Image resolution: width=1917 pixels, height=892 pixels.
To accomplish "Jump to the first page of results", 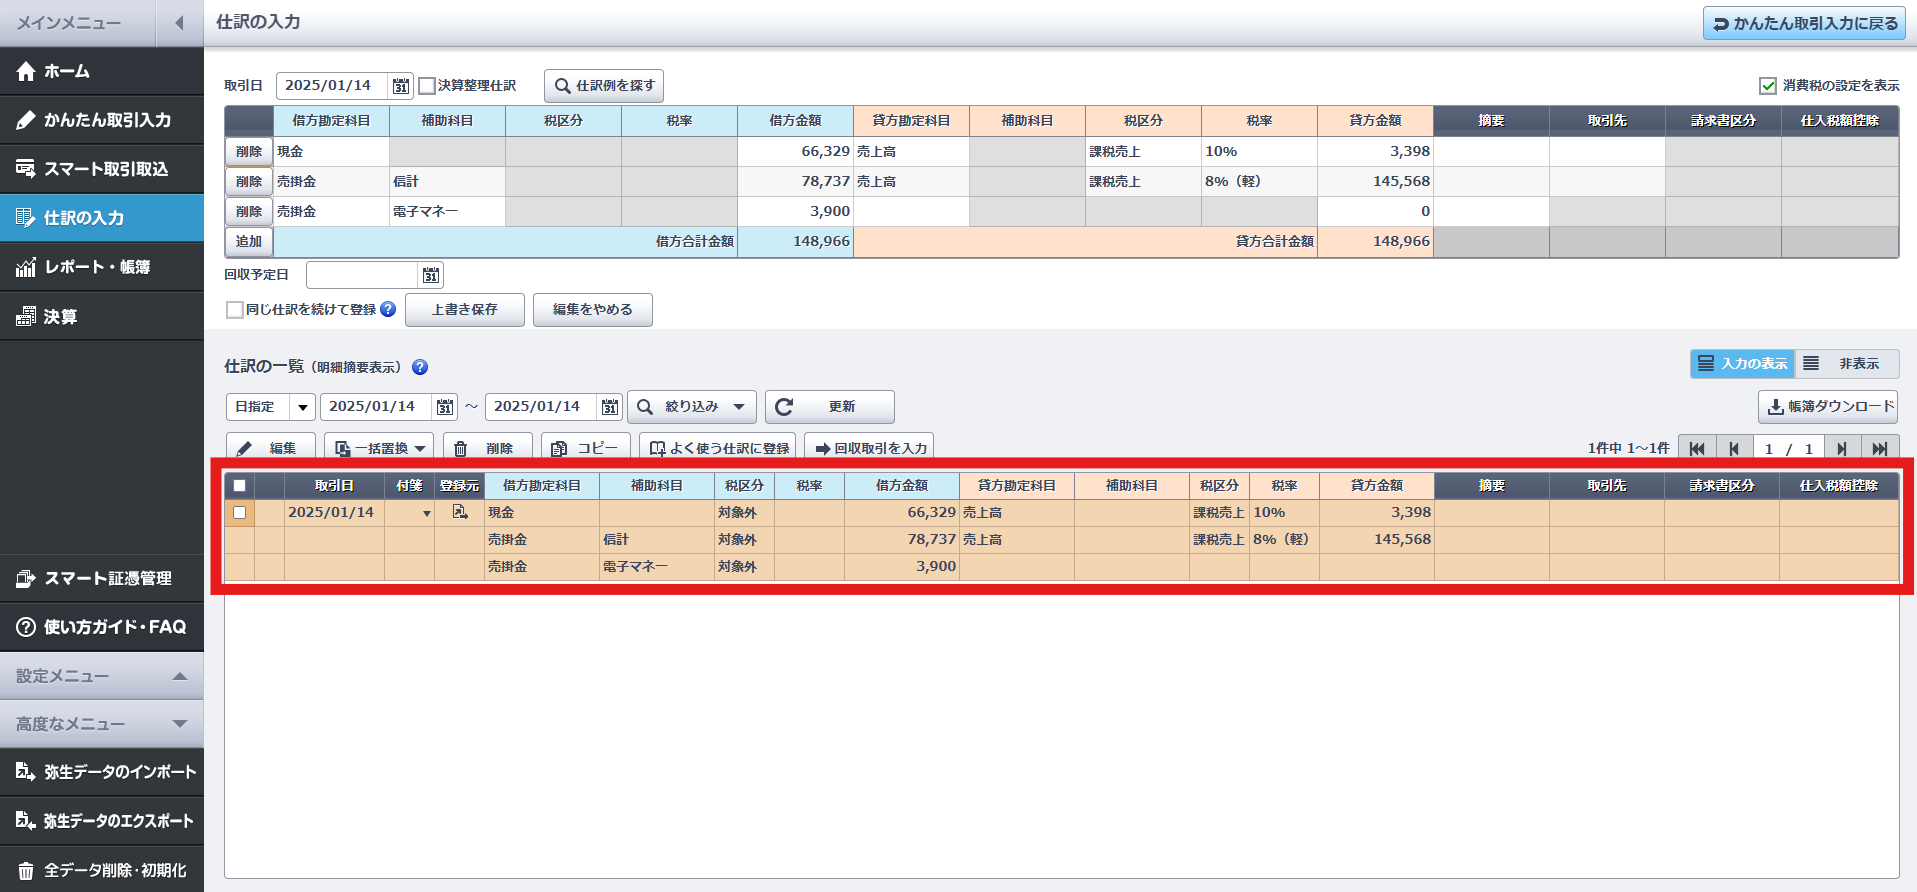I will (1697, 449).
